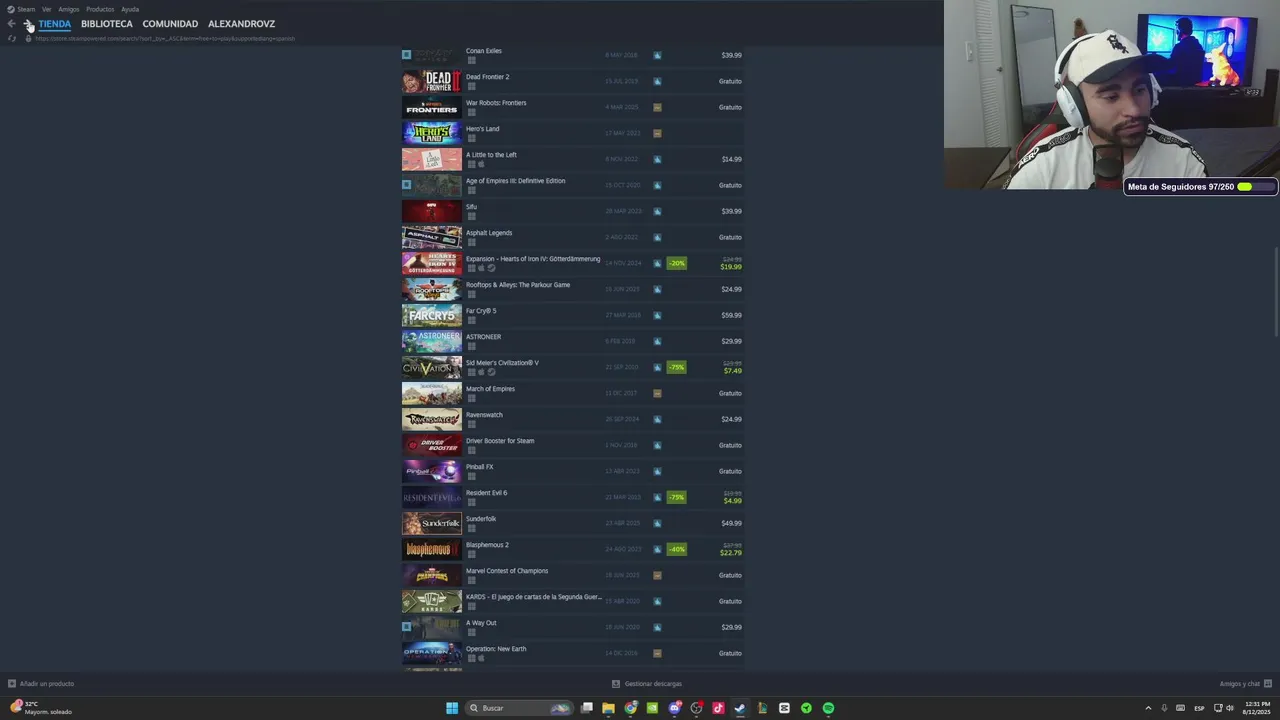Switch to the TIENDA tab
This screenshot has width=1280, height=720.
tap(55, 24)
